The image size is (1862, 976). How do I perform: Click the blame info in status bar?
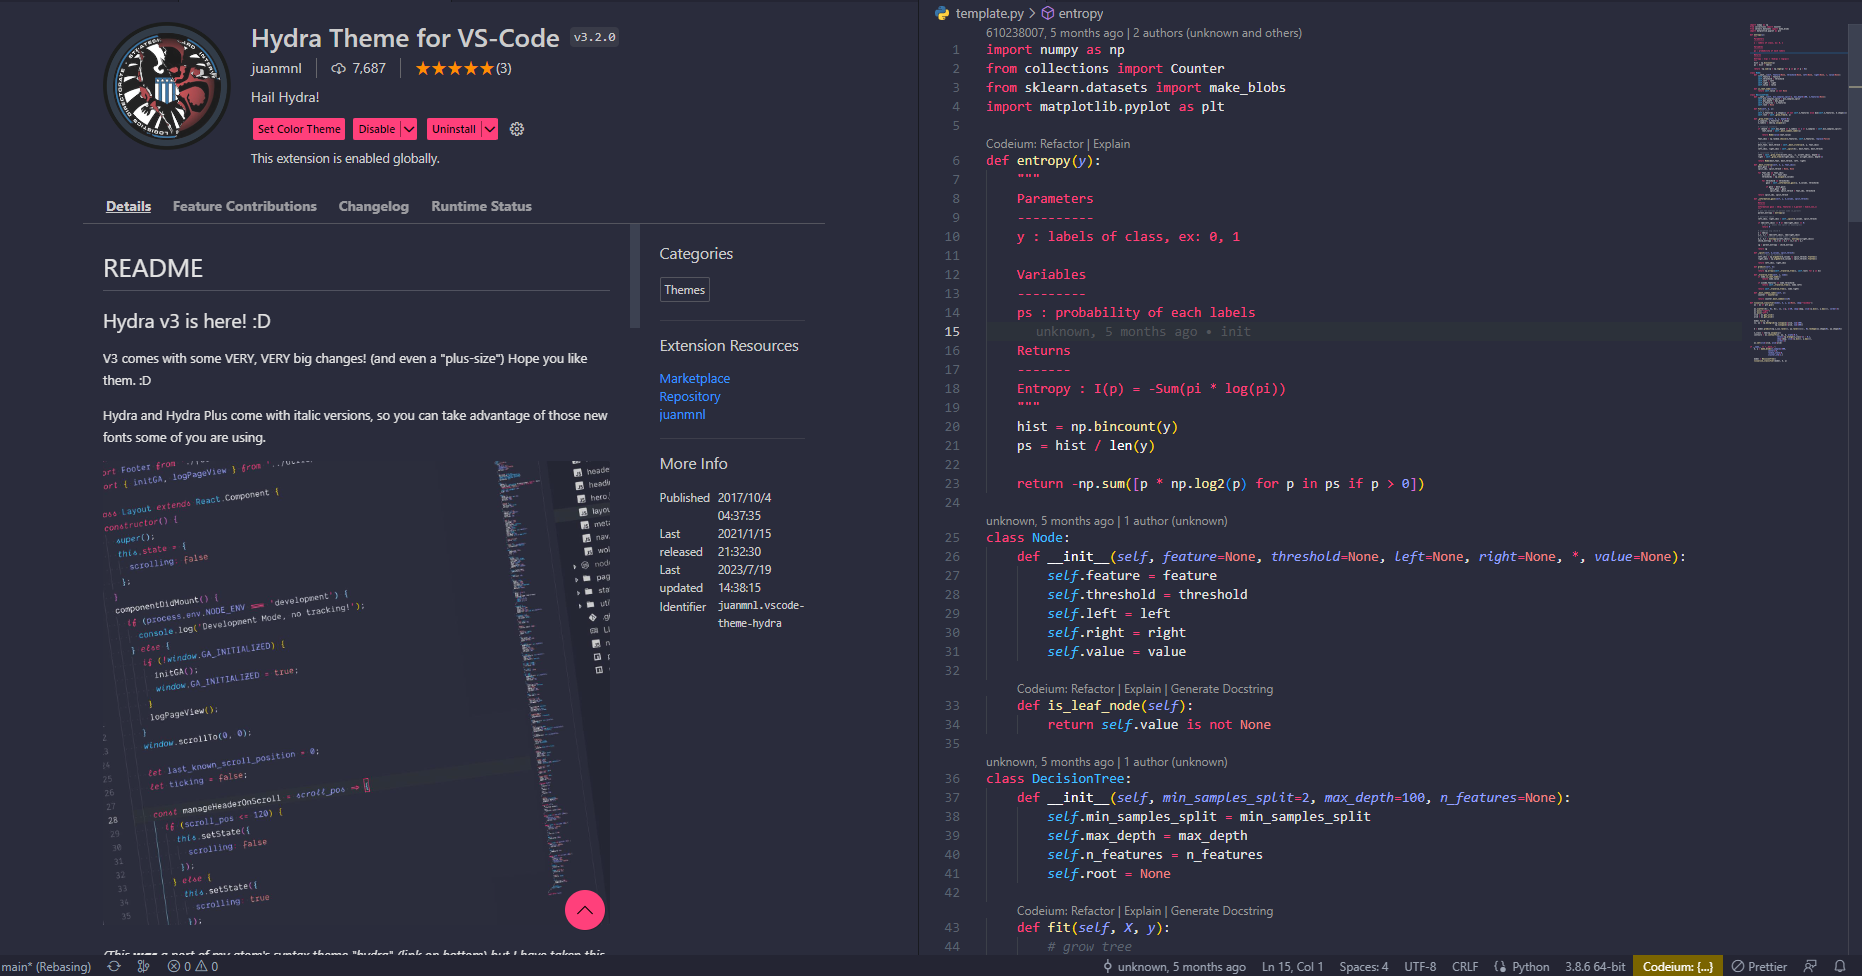point(1174,966)
